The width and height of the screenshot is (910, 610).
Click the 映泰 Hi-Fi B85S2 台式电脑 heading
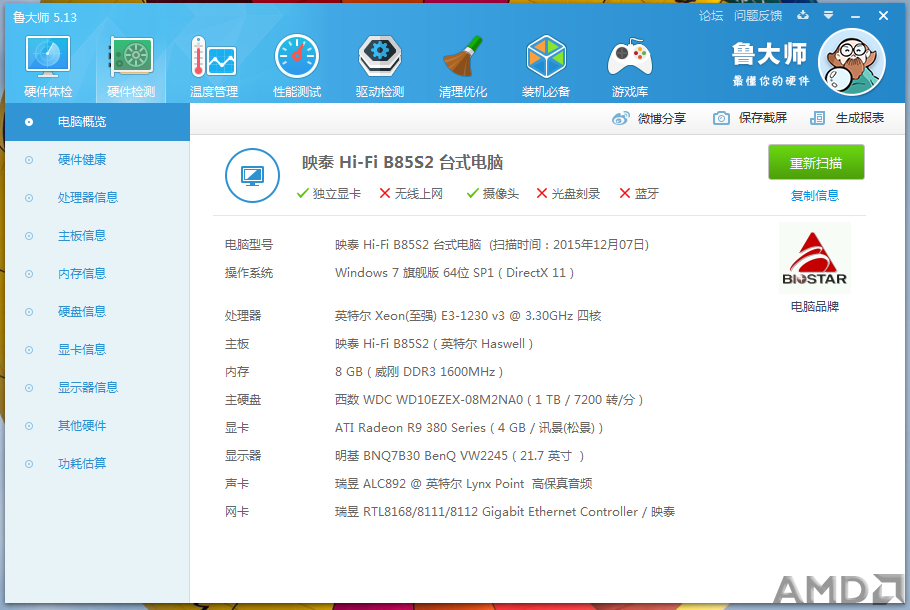point(402,163)
